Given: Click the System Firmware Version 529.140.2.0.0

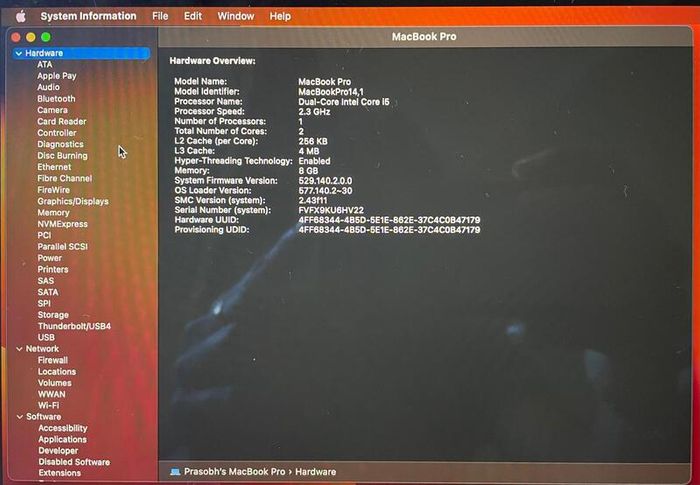Looking at the screenshot, I should point(325,181).
